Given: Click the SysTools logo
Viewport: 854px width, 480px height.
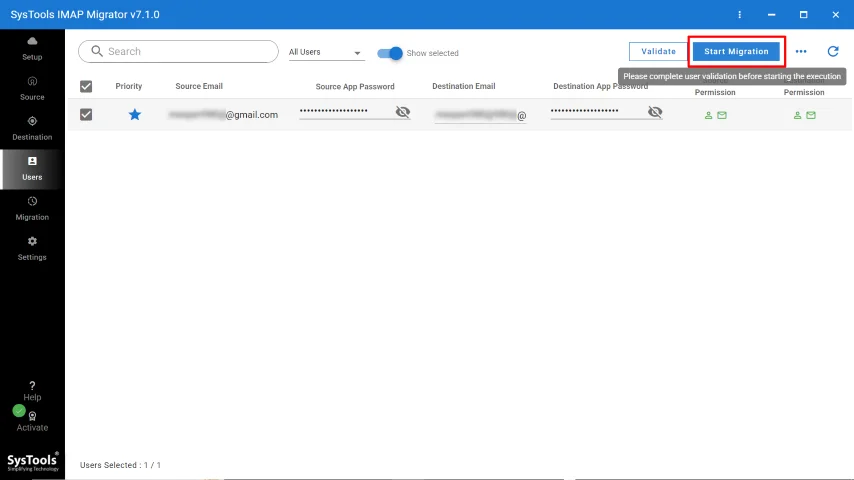Looking at the screenshot, I should (x=33, y=462).
